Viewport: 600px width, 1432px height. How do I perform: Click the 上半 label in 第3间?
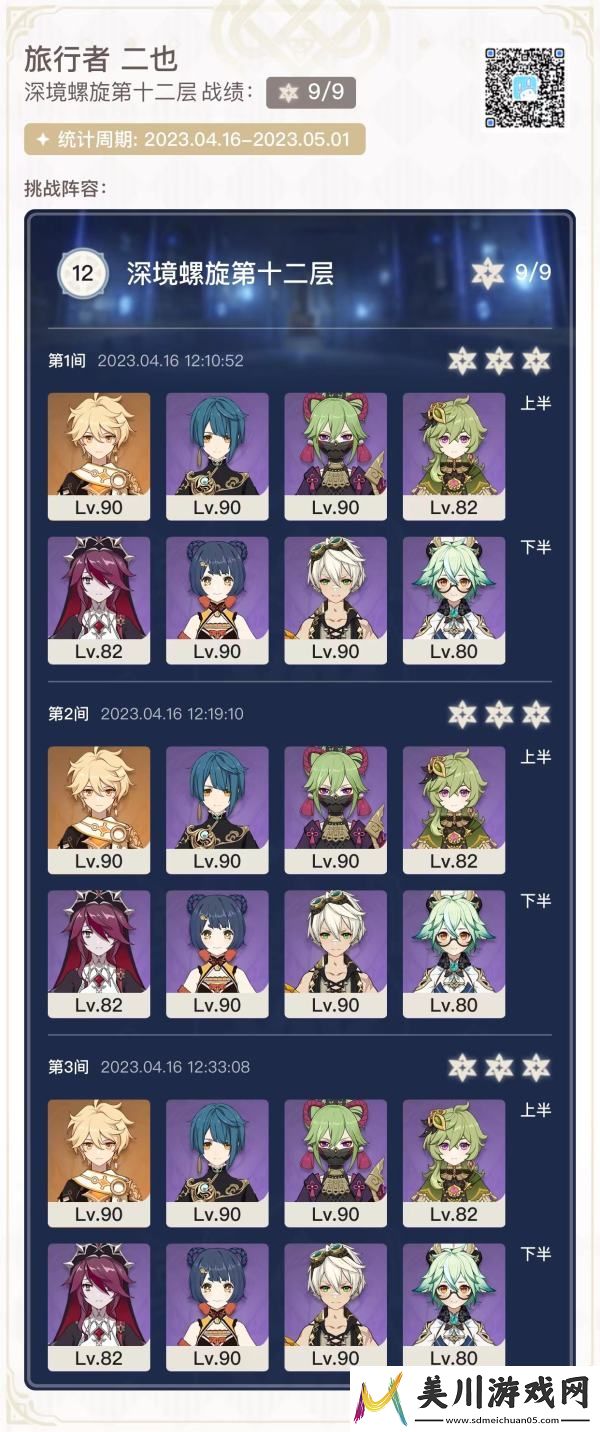pos(536,1110)
